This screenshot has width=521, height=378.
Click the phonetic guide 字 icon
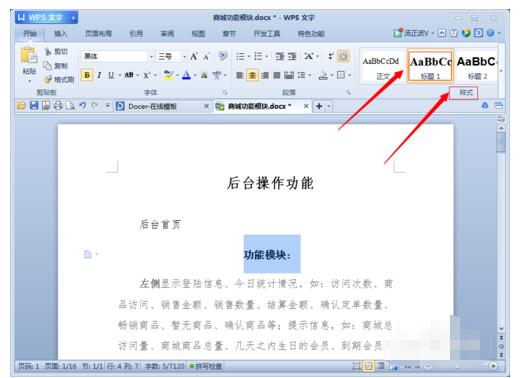click(x=217, y=75)
